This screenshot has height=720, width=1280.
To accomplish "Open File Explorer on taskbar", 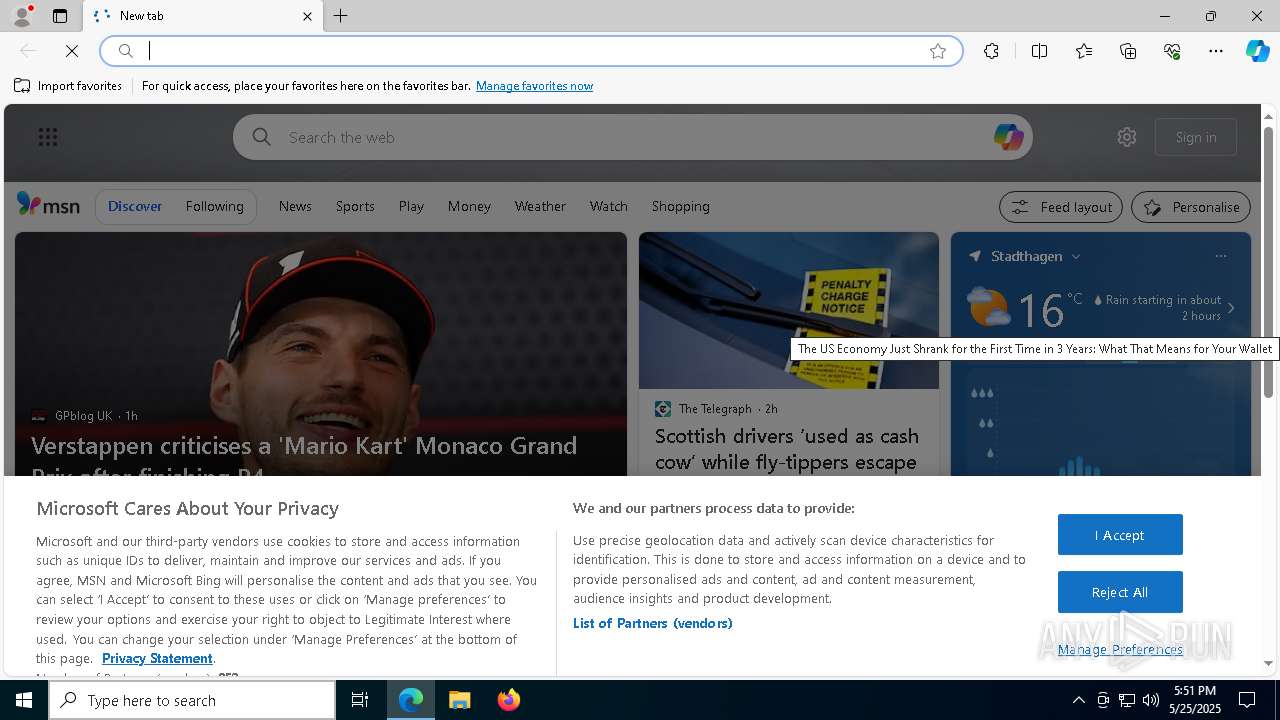I will tap(460, 700).
